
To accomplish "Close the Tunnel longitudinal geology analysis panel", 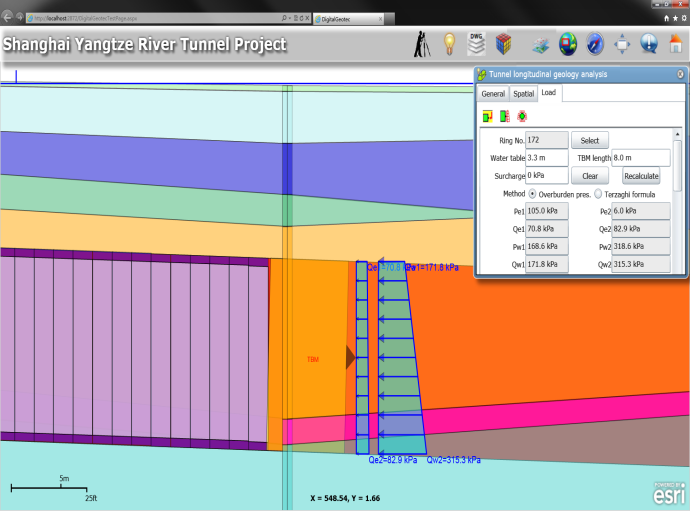I will coord(680,74).
